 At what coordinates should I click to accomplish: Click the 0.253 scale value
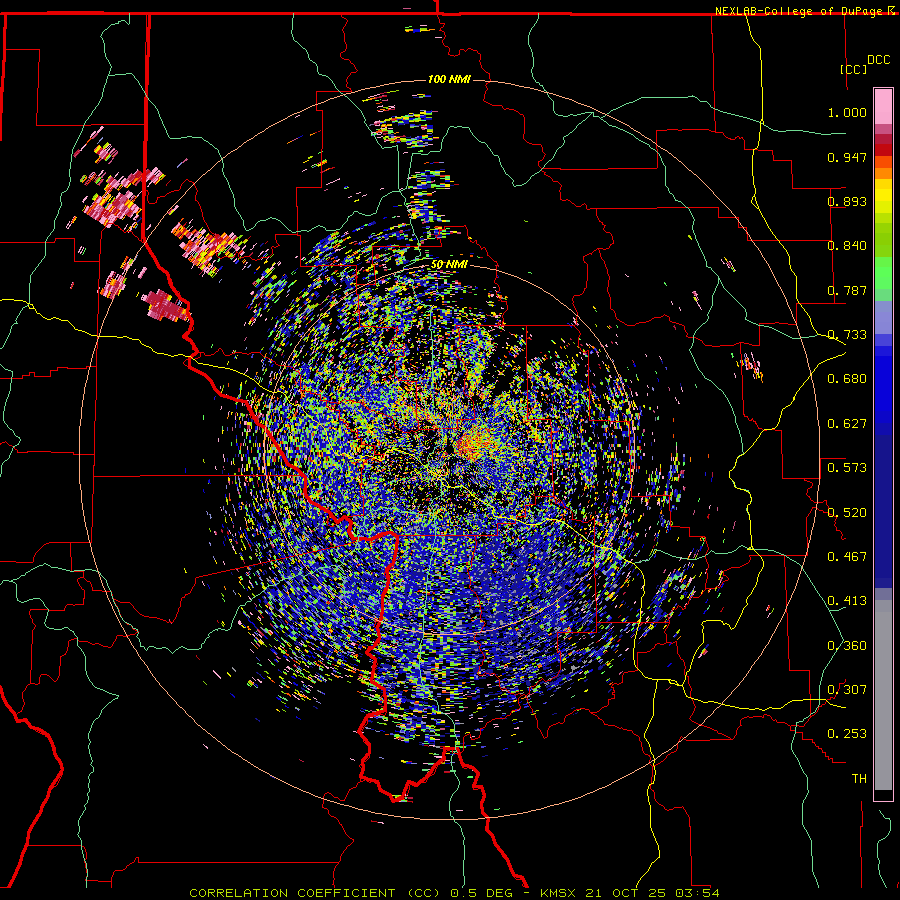[x=847, y=734]
